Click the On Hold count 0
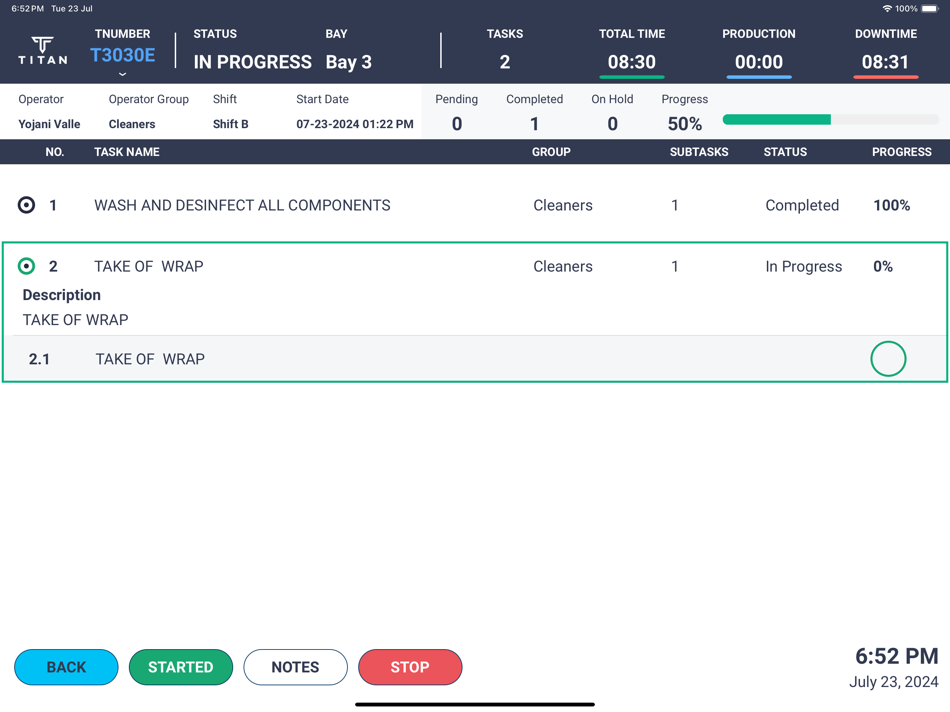Screen dimensions: 950x712 613,124
